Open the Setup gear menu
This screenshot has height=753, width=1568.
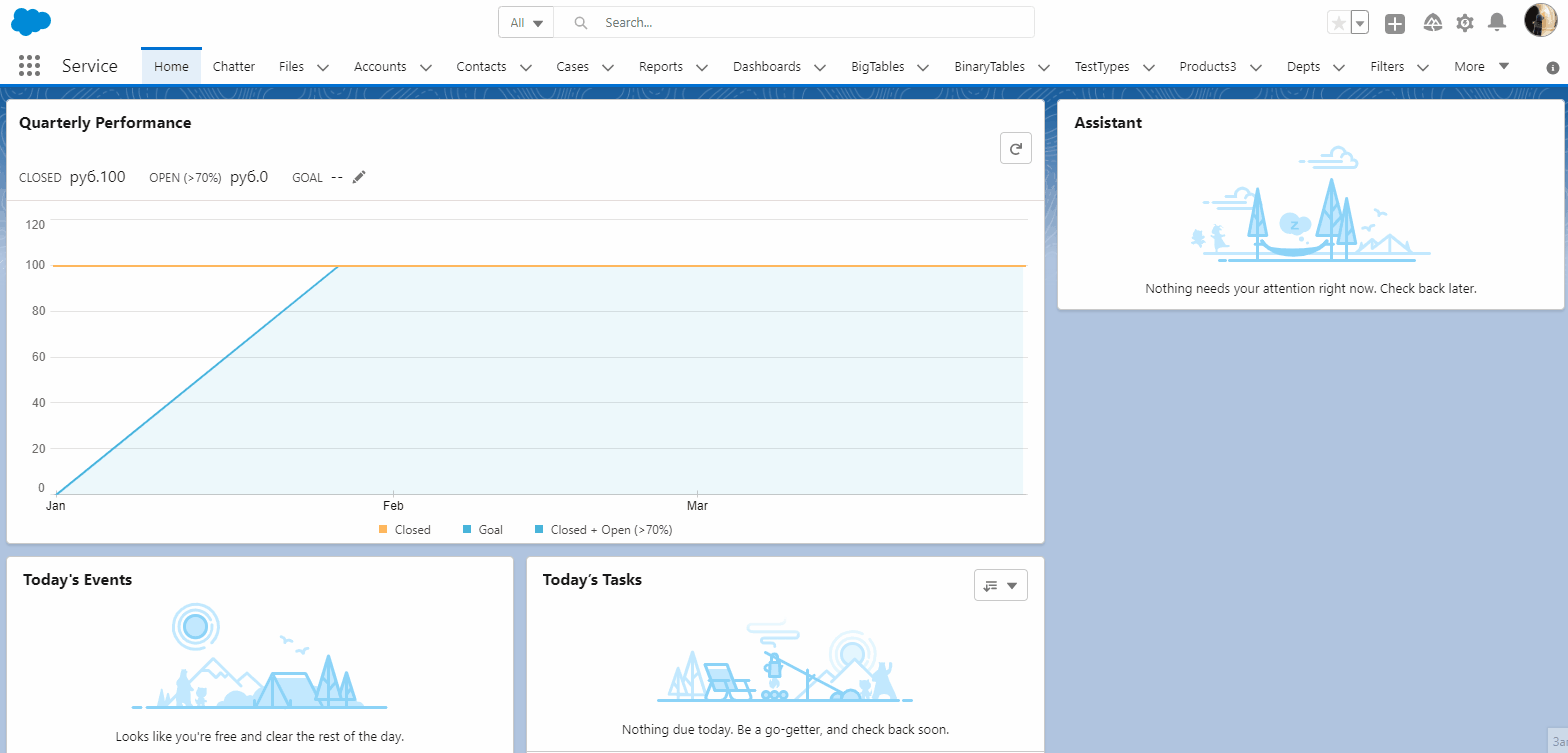[1464, 23]
